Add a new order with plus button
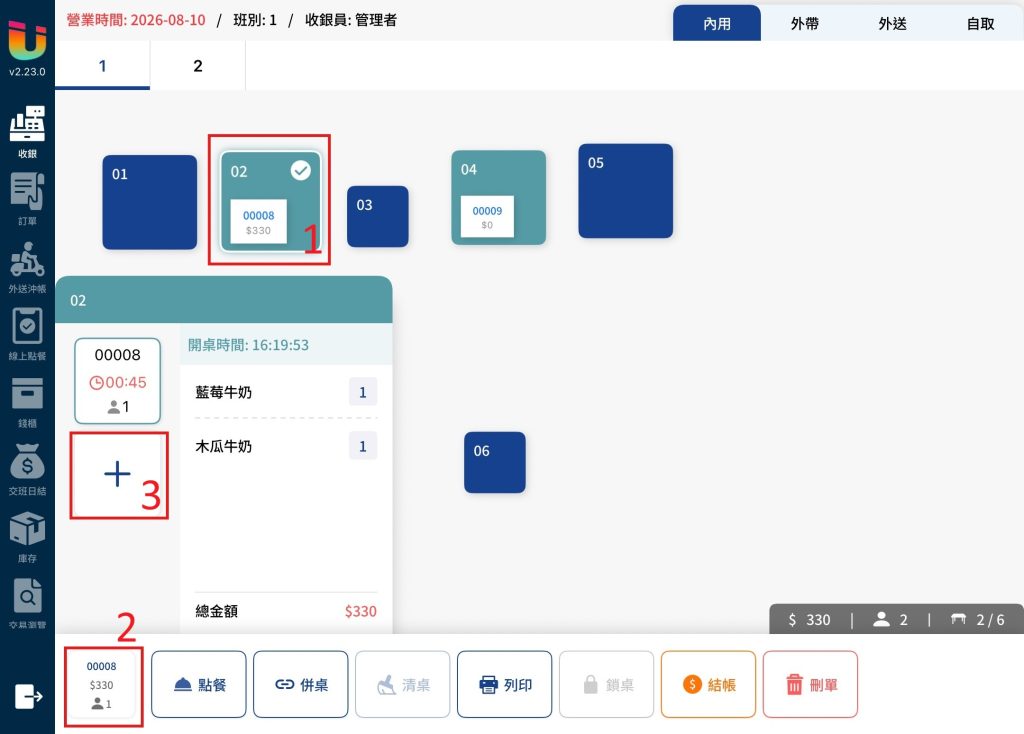 tap(118, 474)
